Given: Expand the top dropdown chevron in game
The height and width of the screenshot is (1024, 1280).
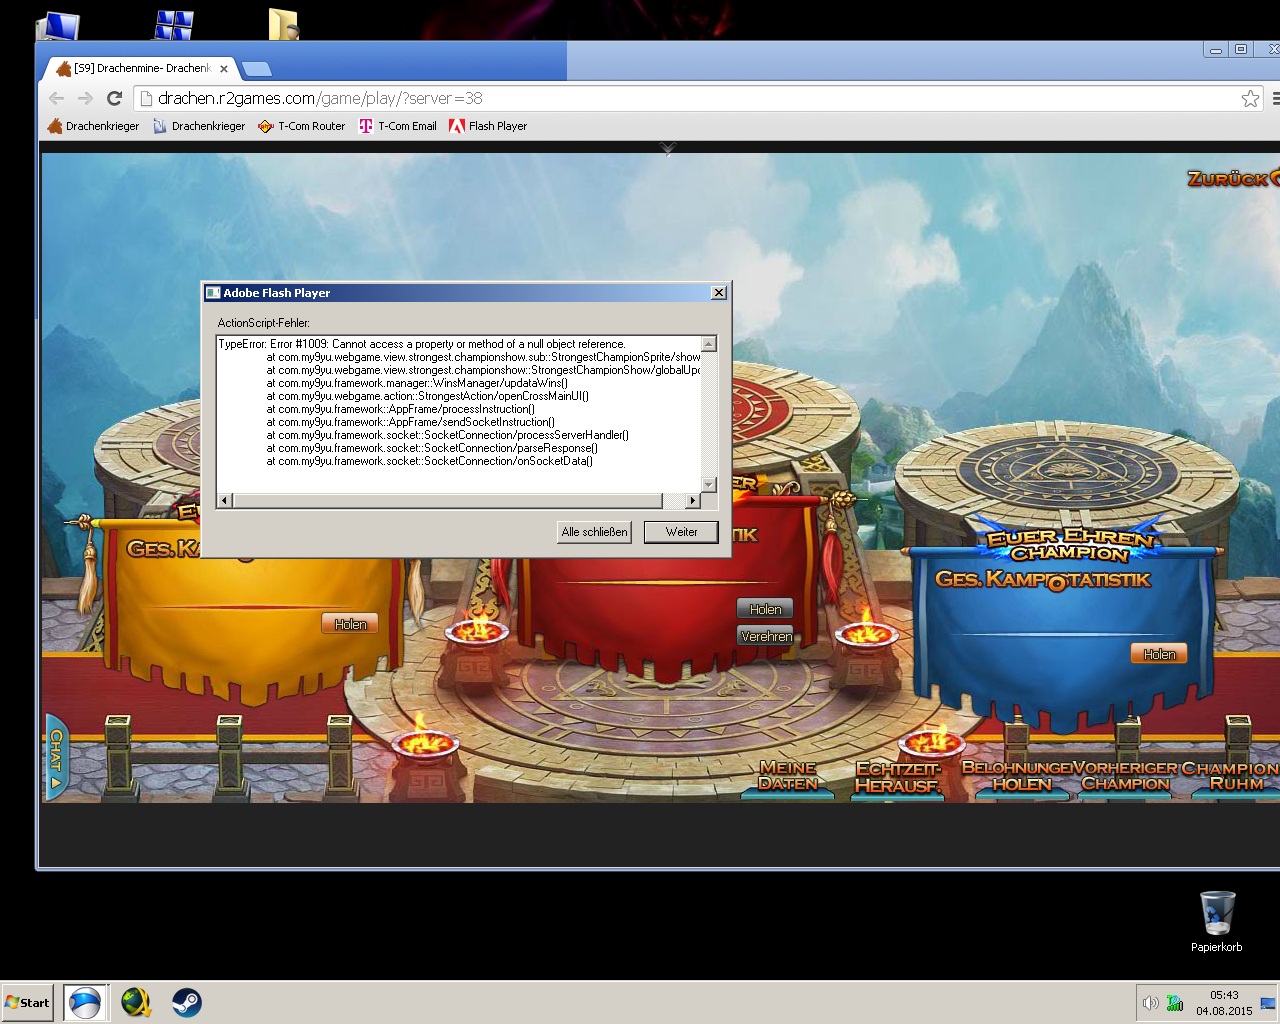Looking at the screenshot, I should click(668, 149).
